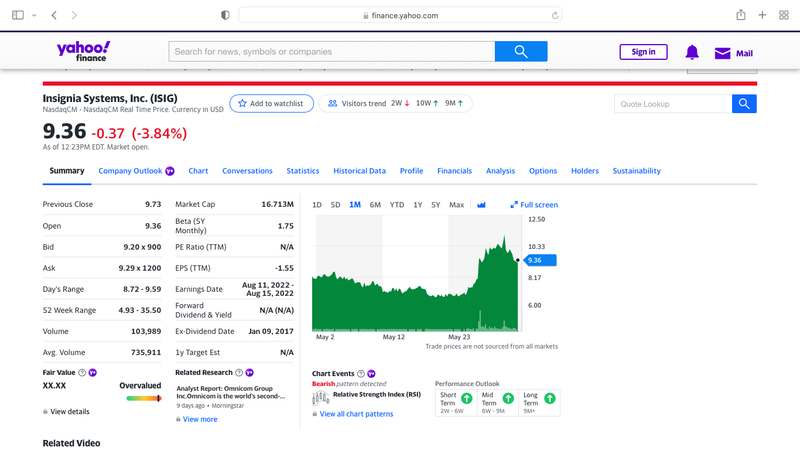800x450 pixels.
Task: Reload the page in address bar
Action: tap(555, 16)
